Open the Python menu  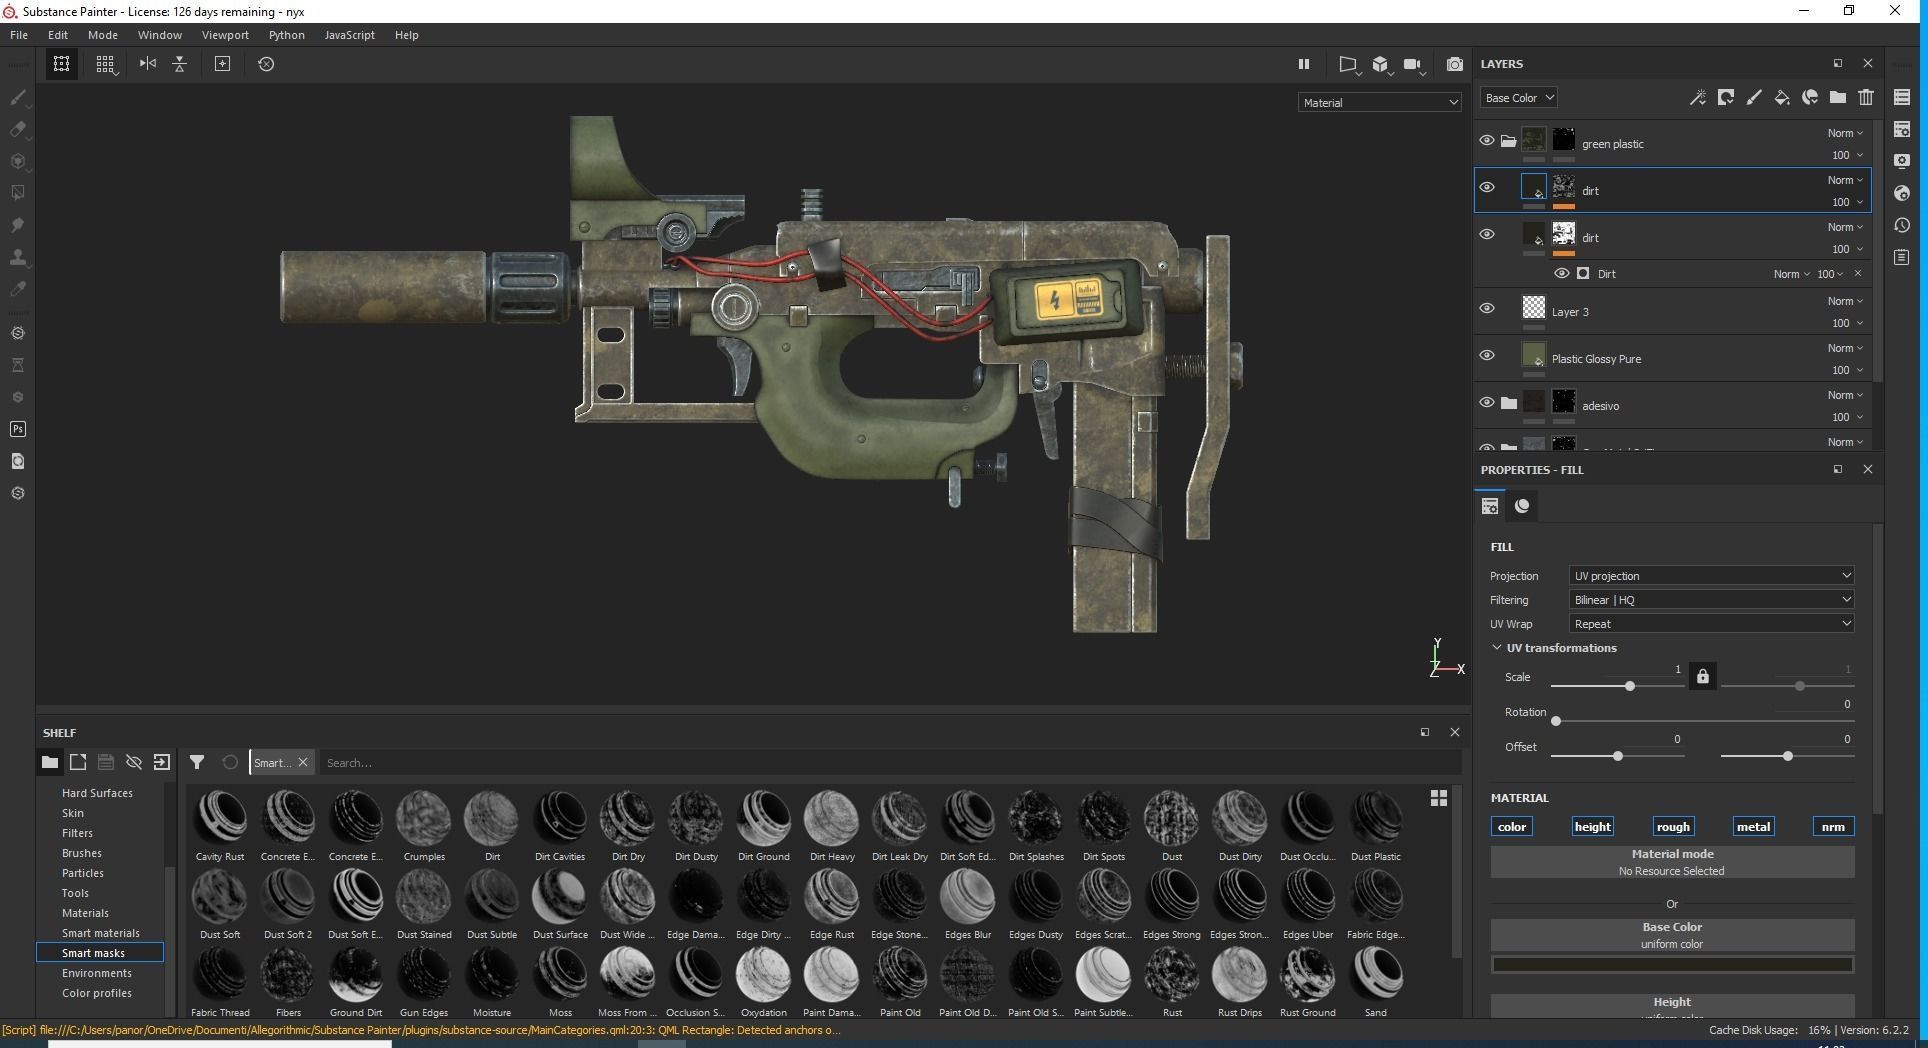pos(287,35)
